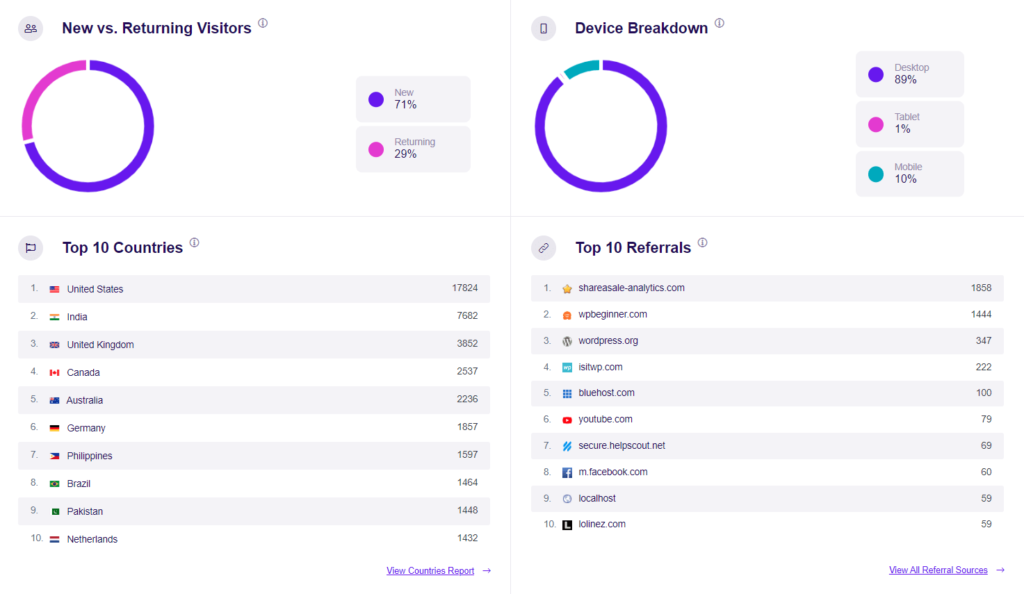Click the Mobile 10% legend entry

pyautogui.click(x=909, y=174)
